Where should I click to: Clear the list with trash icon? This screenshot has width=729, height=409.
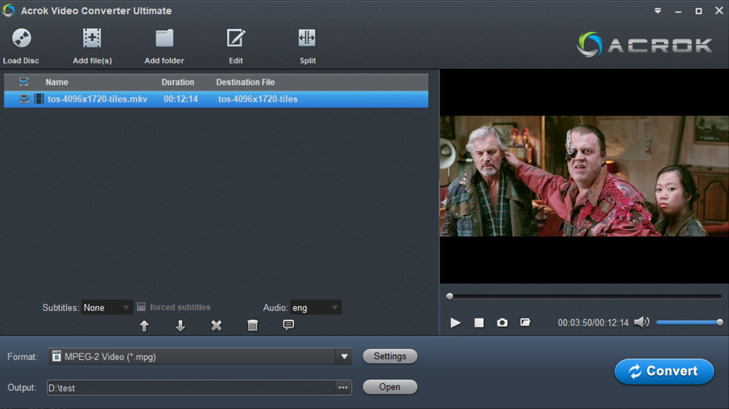coord(252,325)
